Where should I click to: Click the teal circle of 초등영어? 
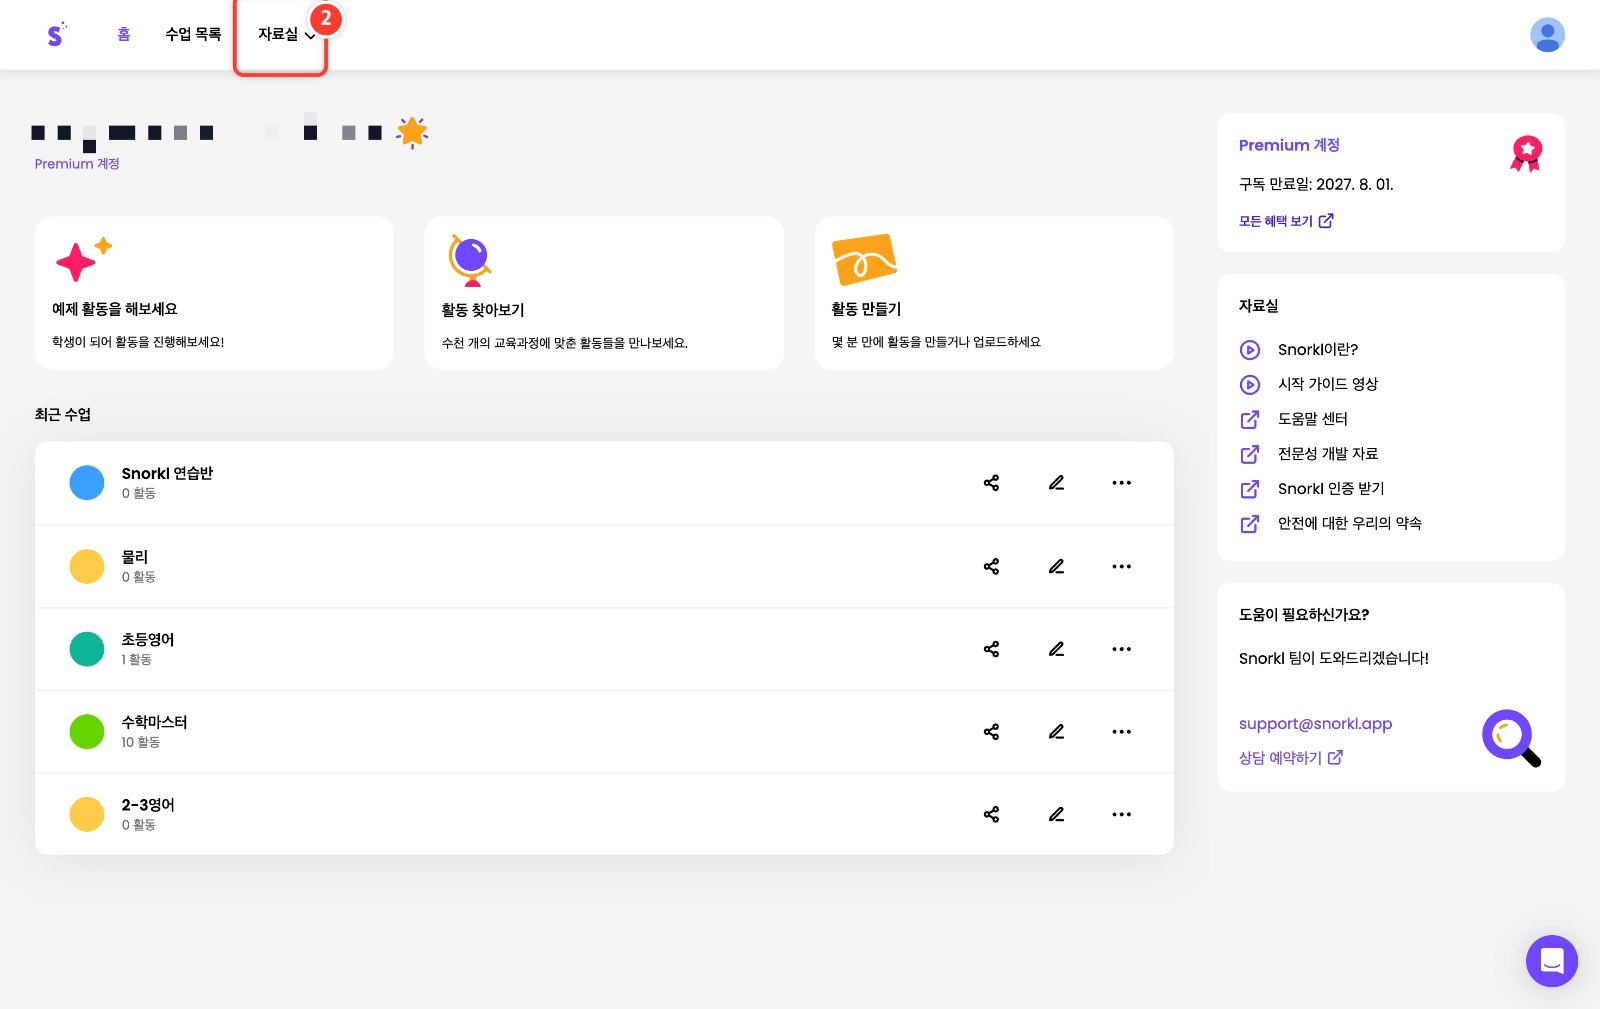pos(87,649)
